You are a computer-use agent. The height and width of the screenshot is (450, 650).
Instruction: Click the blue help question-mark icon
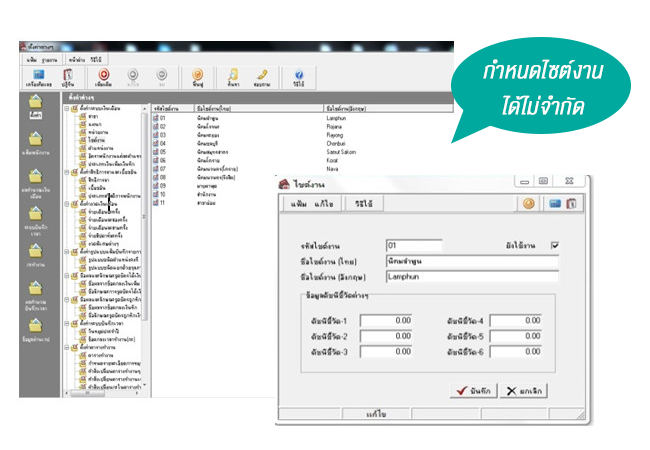pos(298,76)
